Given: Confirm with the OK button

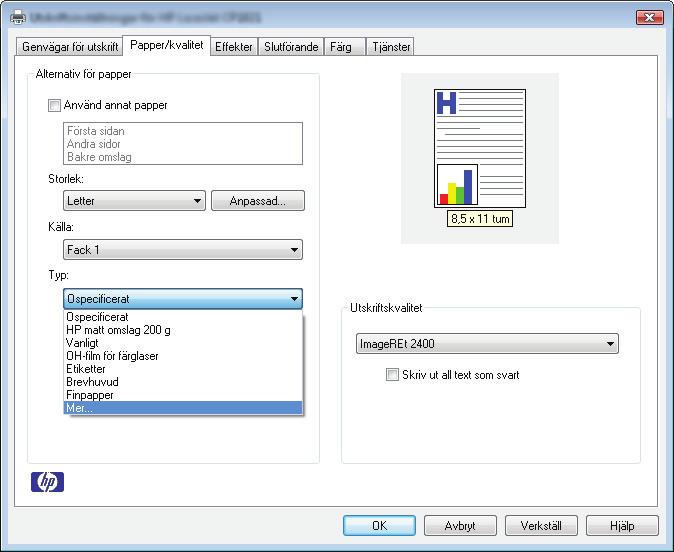Looking at the screenshot, I should click(379, 525).
